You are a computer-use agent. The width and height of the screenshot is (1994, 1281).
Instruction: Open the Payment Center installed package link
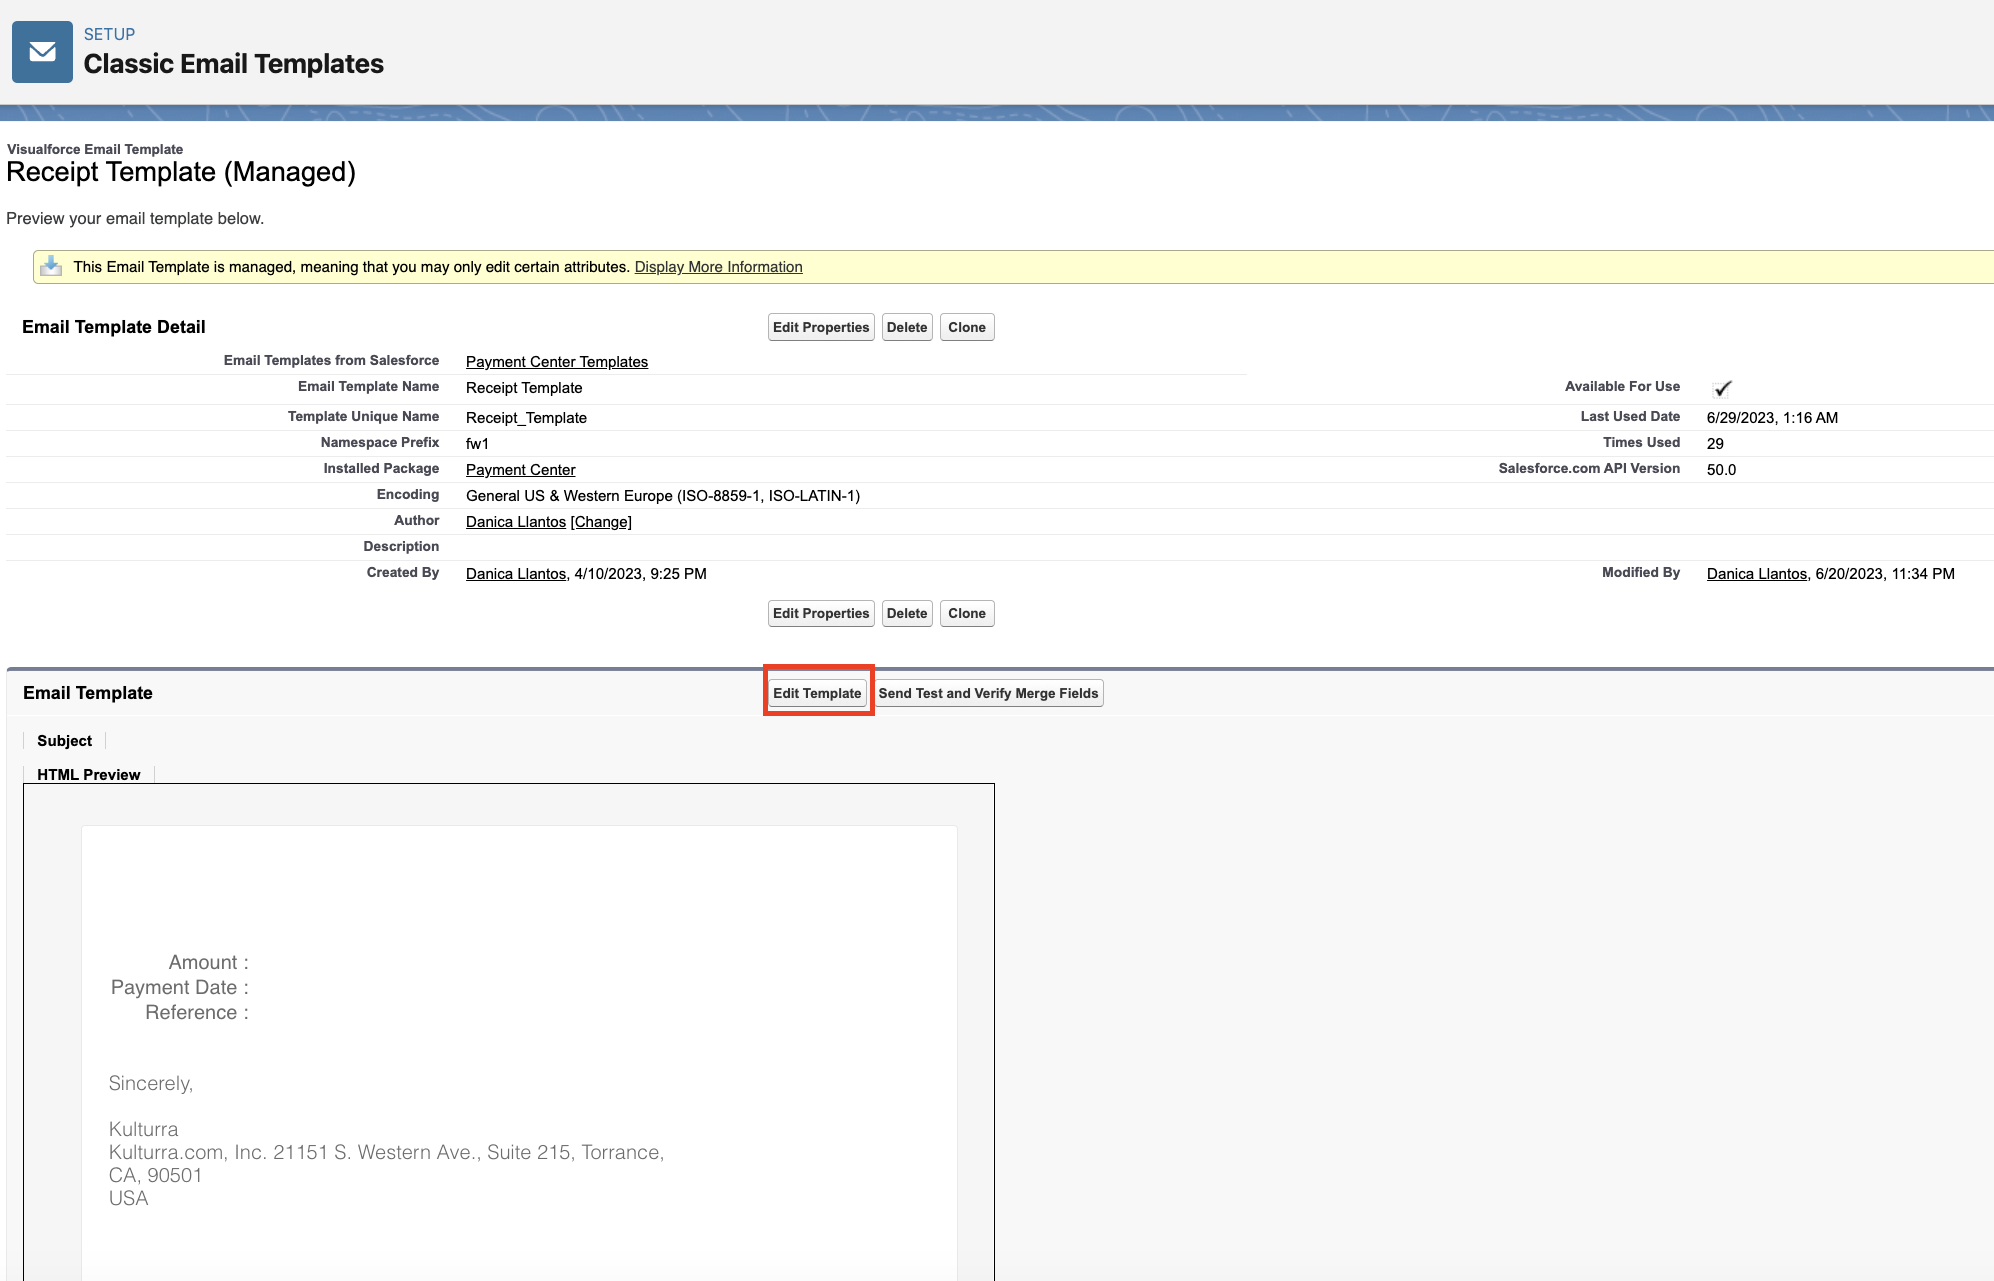[520, 470]
